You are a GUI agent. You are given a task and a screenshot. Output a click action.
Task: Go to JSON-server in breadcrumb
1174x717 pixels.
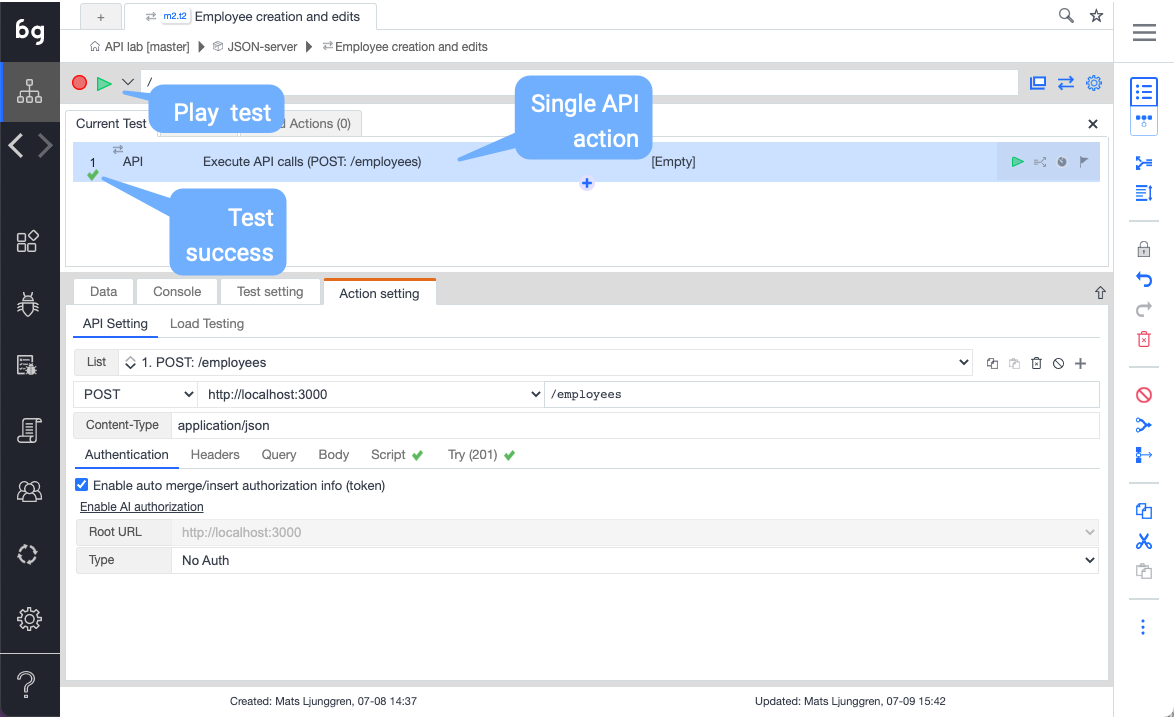(x=255, y=46)
